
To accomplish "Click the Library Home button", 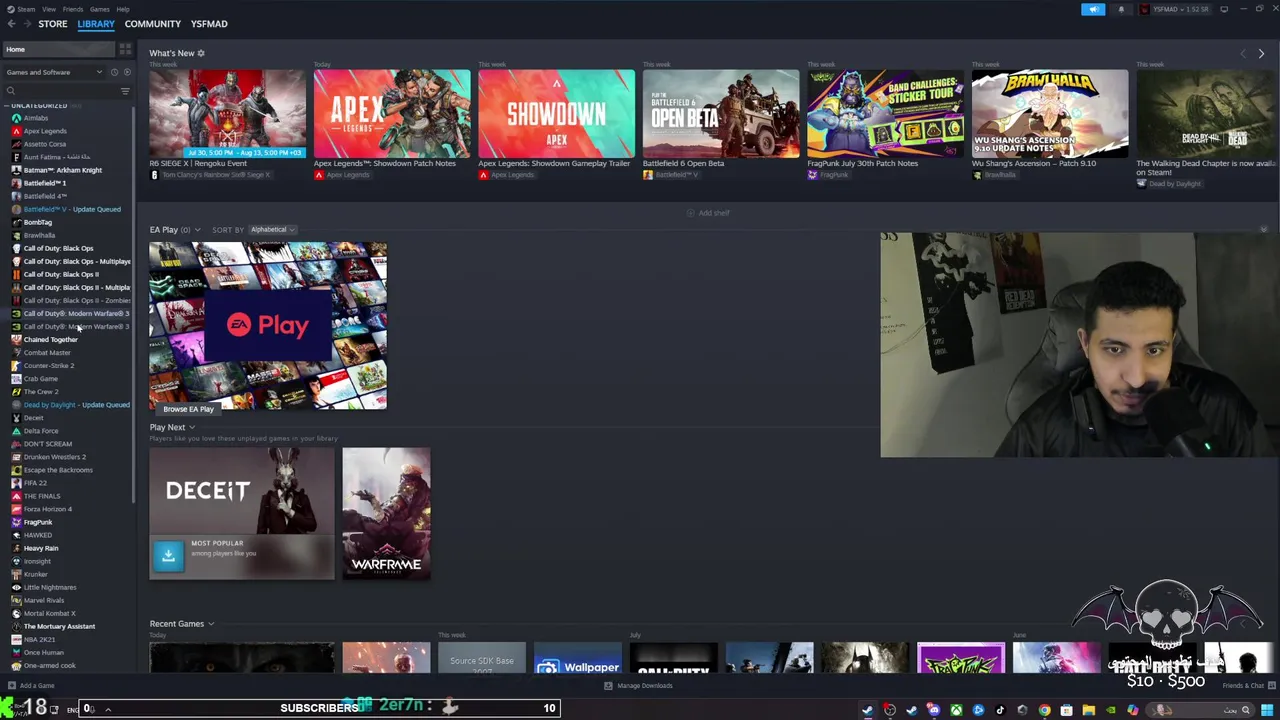I will coord(58,49).
